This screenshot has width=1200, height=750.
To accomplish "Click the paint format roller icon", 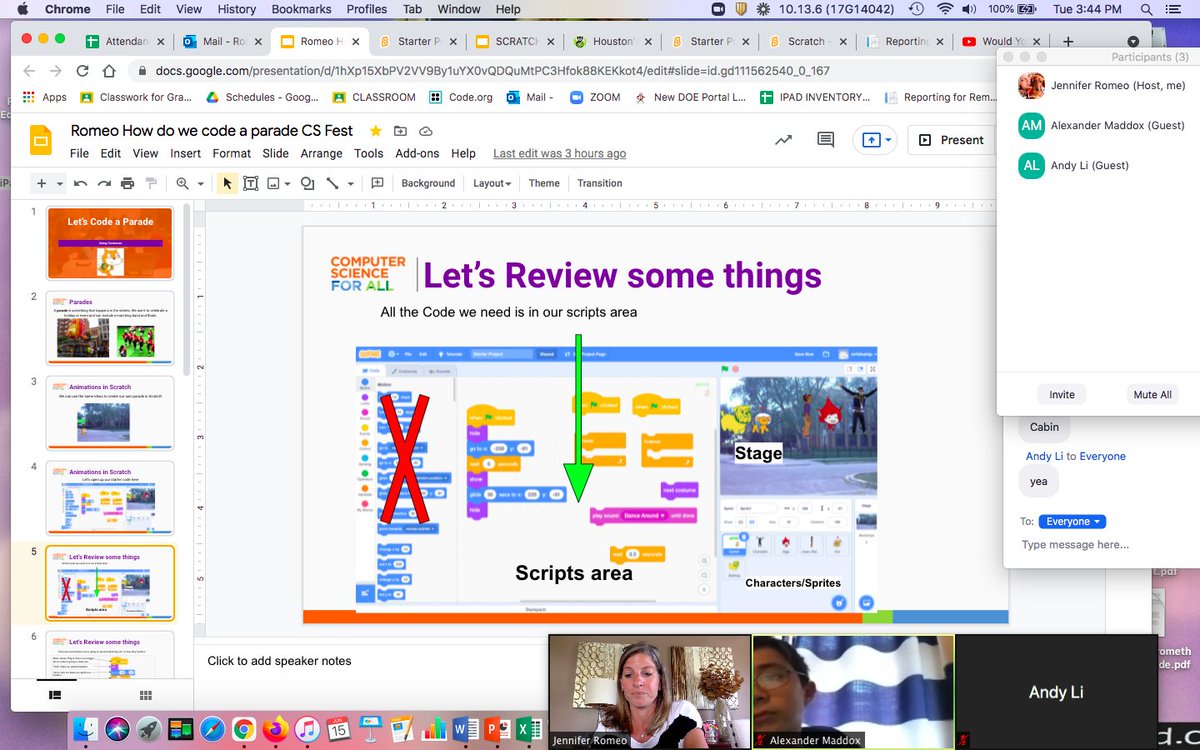I will (x=151, y=184).
